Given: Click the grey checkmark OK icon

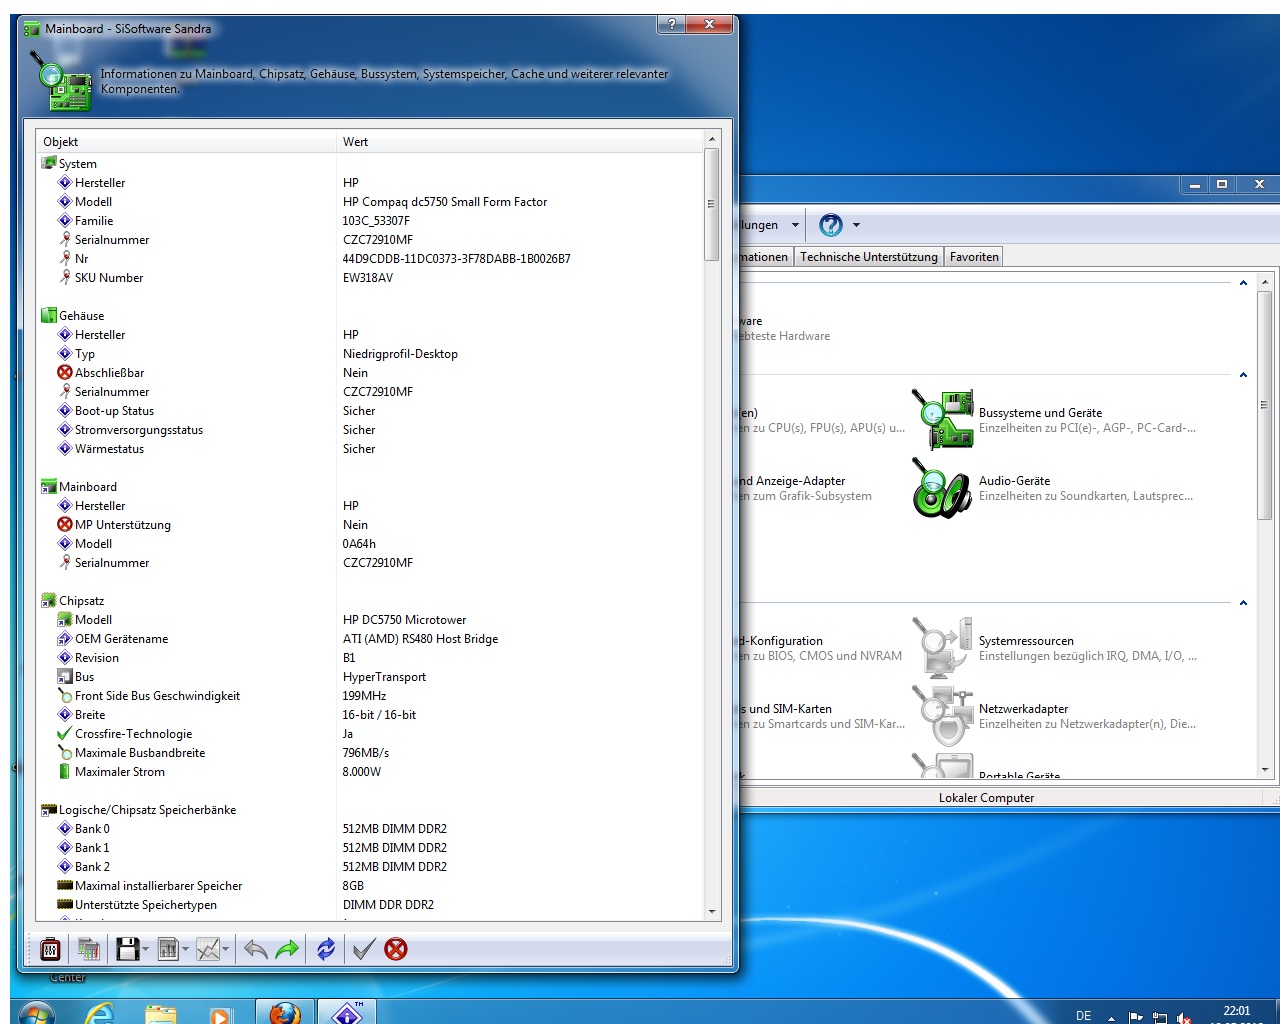Looking at the screenshot, I should coord(364,949).
